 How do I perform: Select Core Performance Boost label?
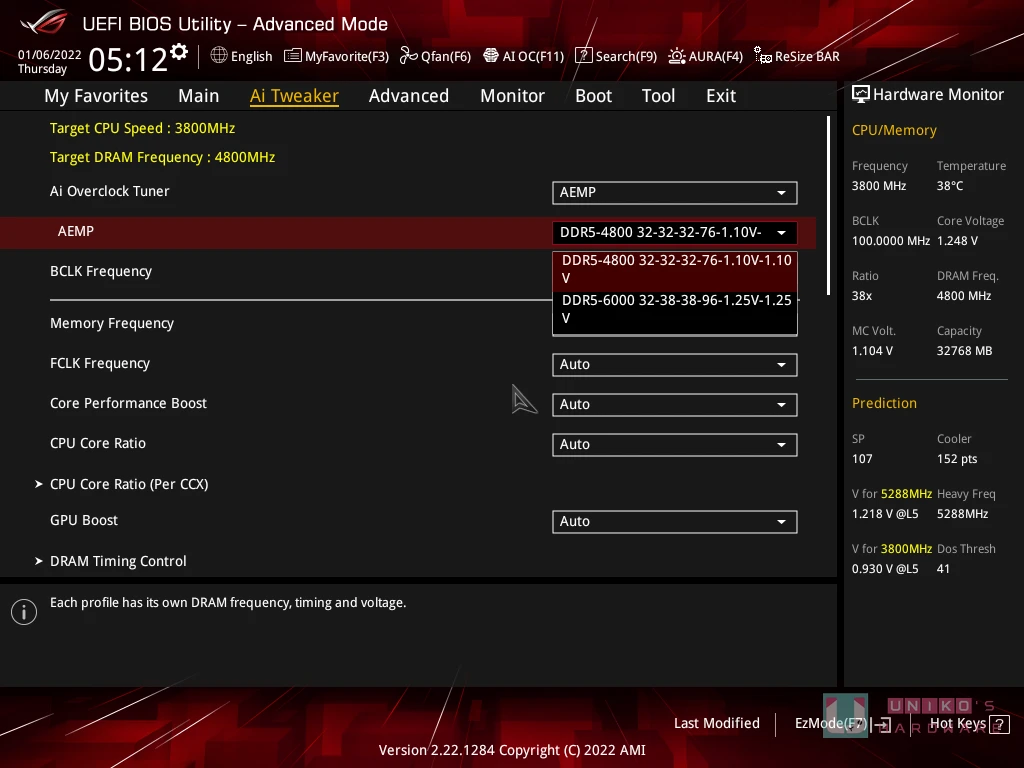pos(128,403)
